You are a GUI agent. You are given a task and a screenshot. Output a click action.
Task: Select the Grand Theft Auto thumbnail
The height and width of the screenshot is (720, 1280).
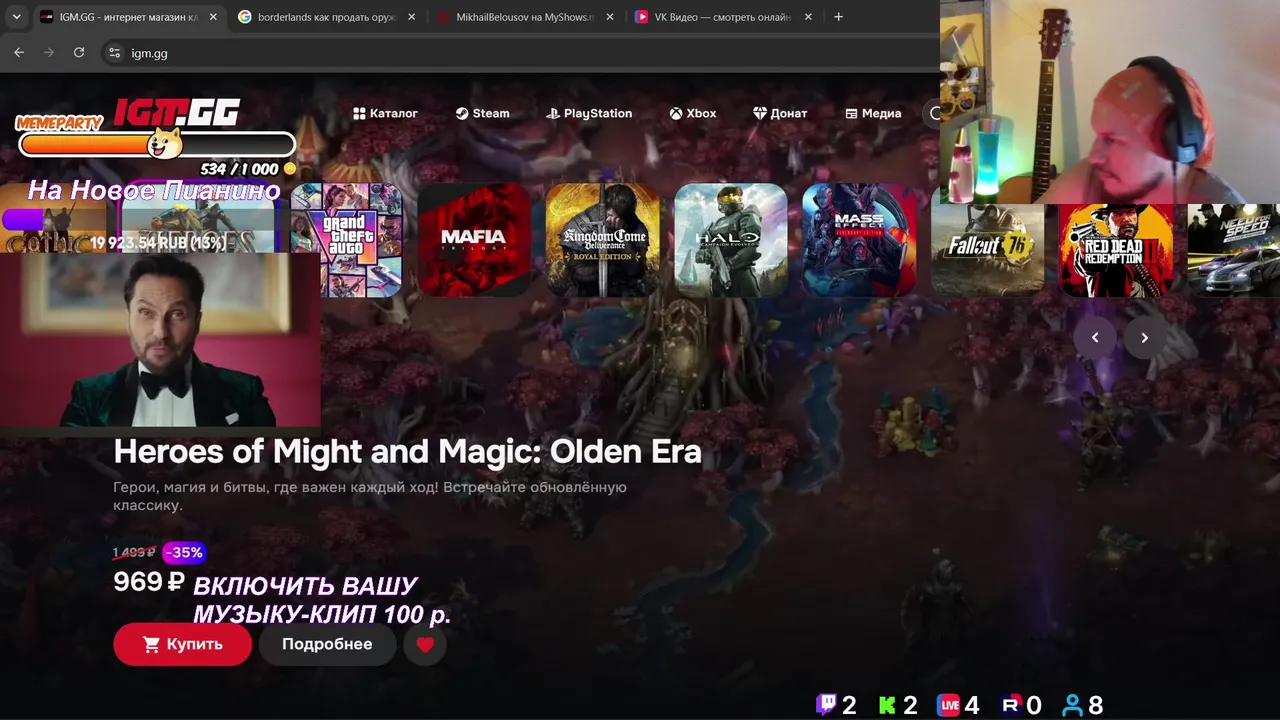[346, 240]
